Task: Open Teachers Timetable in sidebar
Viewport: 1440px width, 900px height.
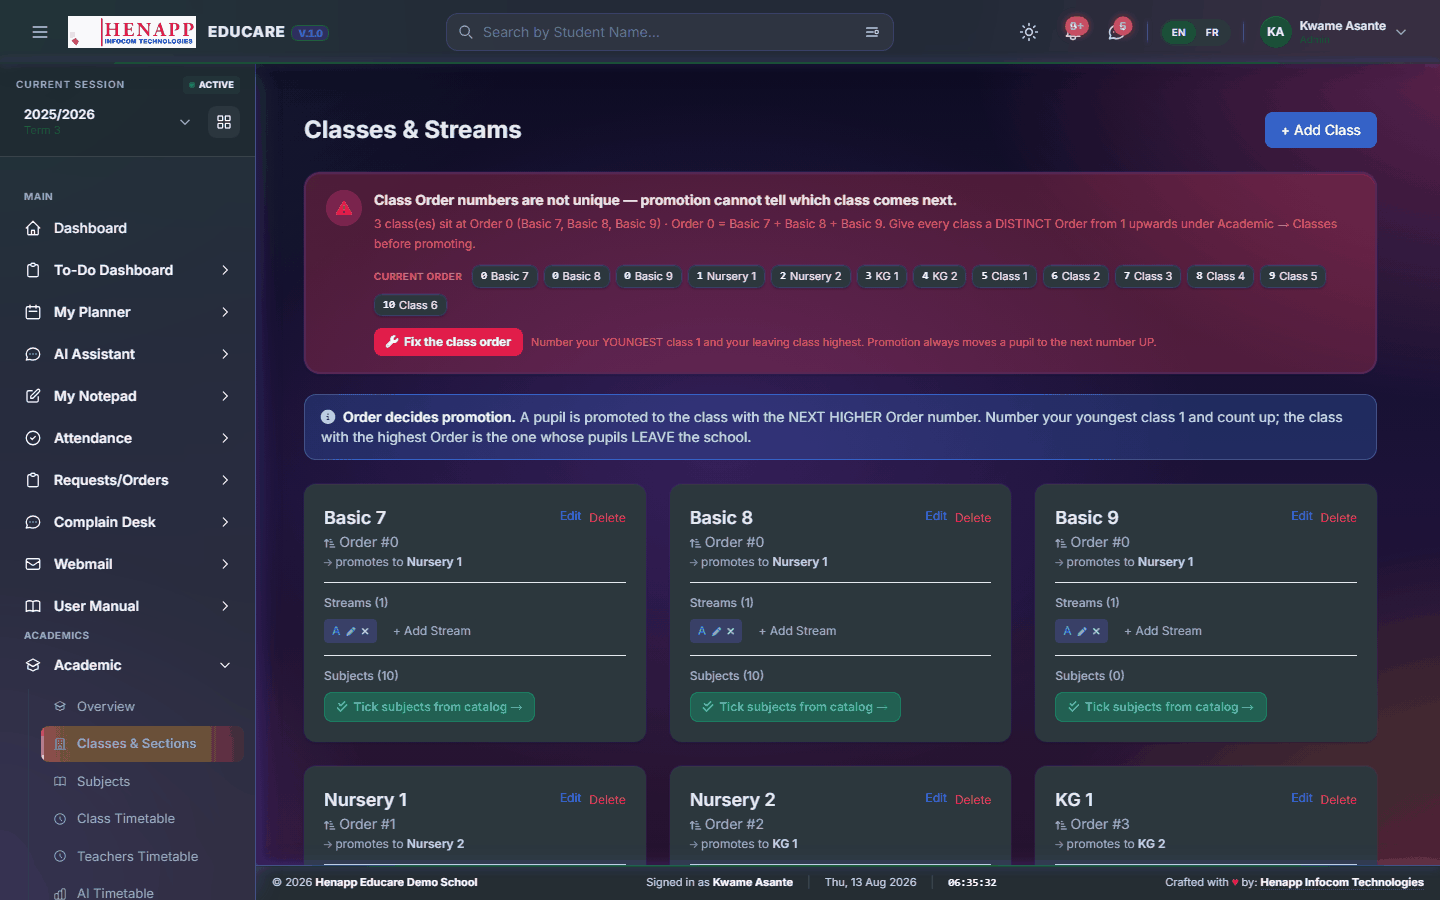Action: (x=142, y=856)
